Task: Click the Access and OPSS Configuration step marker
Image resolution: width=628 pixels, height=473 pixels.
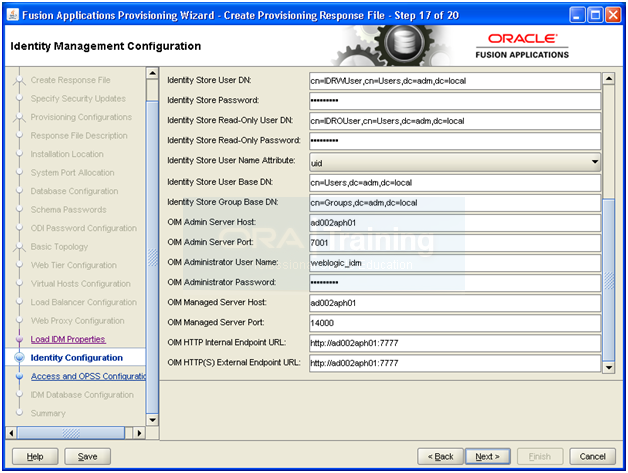Action: click(x=19, y=376)
